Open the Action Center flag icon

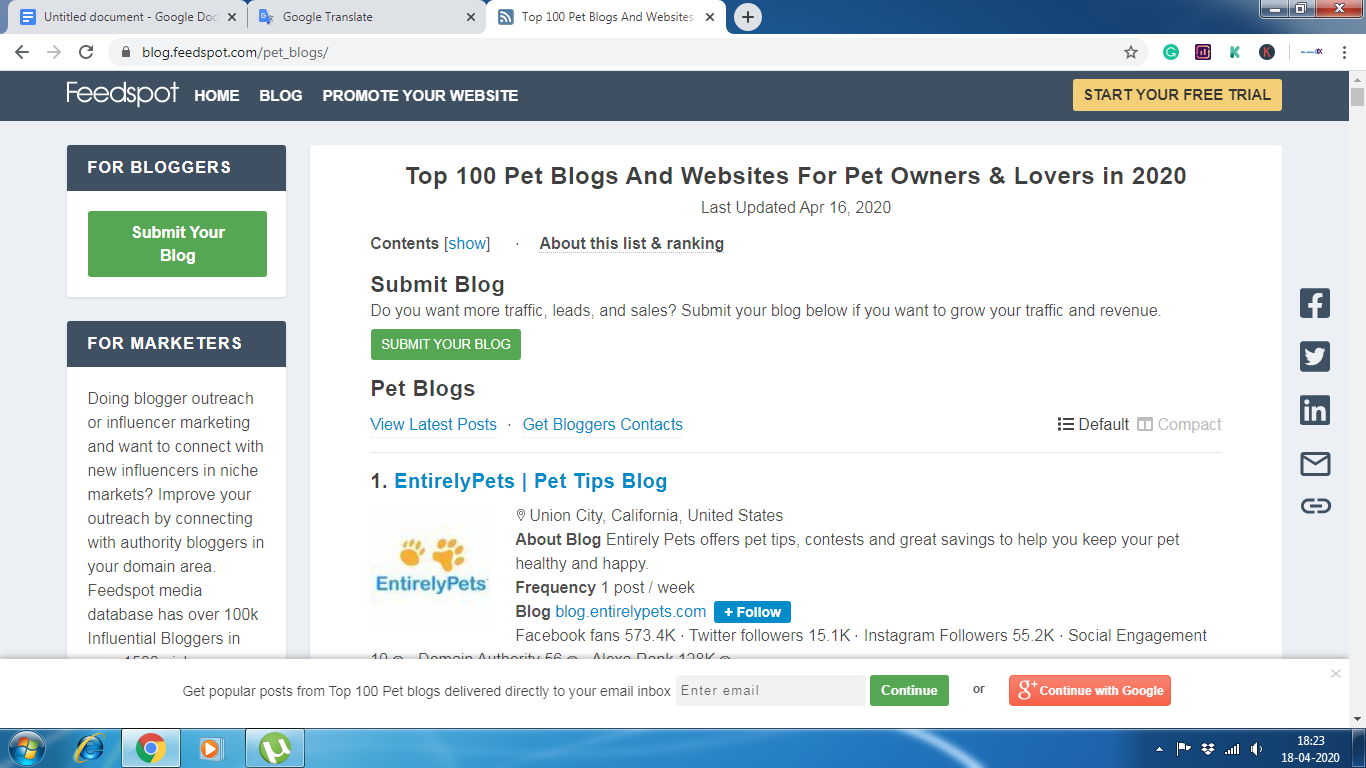coord(1184,748)
